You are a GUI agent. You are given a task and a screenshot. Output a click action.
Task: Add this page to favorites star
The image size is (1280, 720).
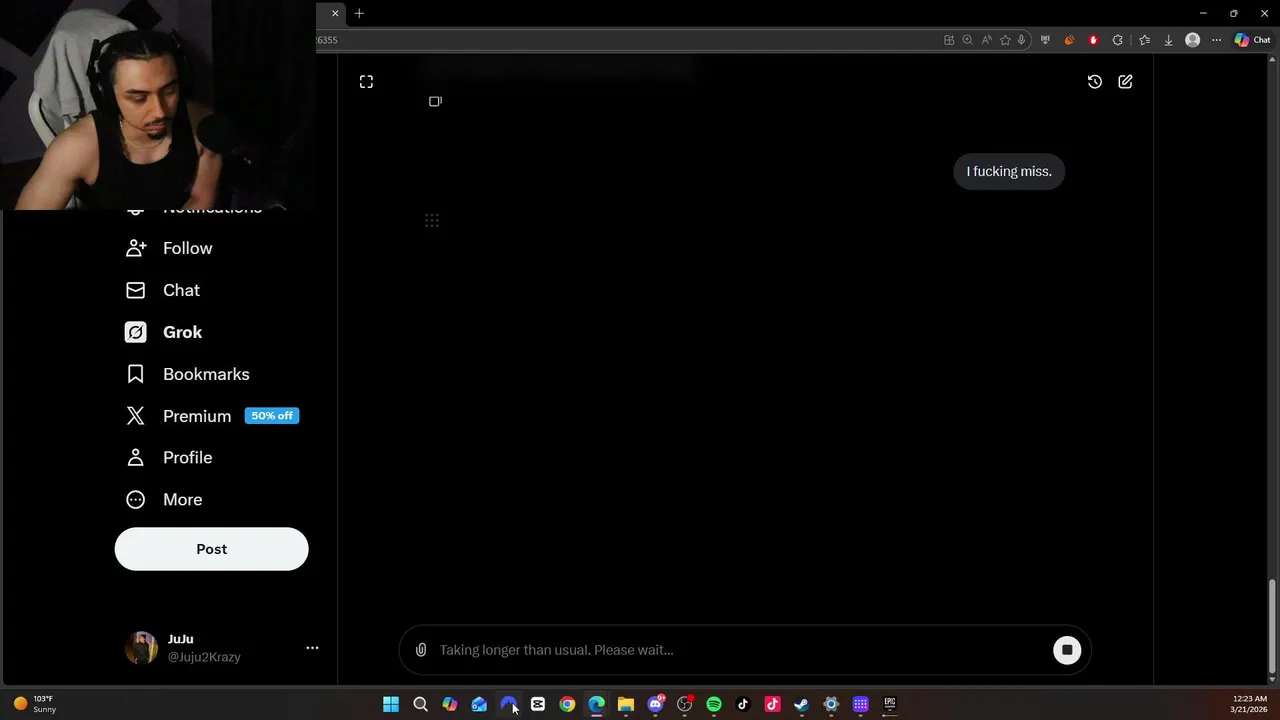tap(1005, 40)
